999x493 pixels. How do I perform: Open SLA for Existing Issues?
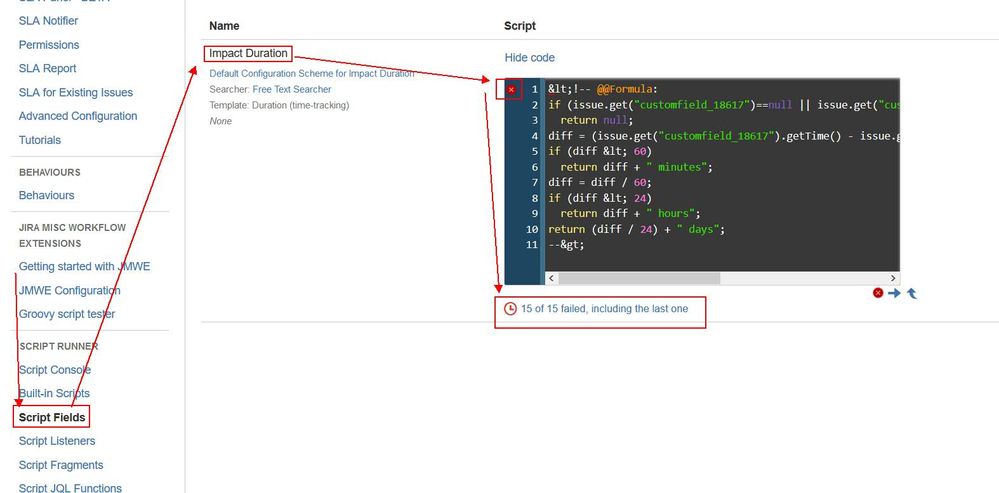76,92
